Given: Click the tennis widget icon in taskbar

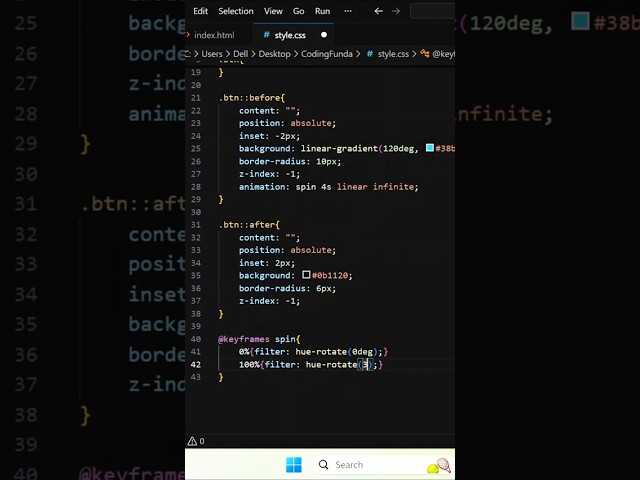Looking at the screenshot, I should pos(439,465).
